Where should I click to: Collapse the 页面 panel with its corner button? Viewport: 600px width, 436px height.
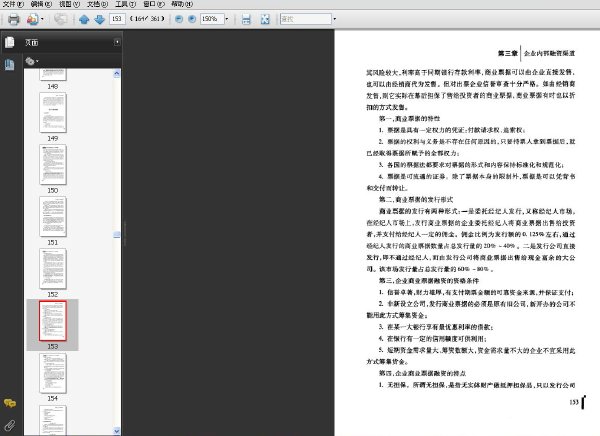(117, 42)
